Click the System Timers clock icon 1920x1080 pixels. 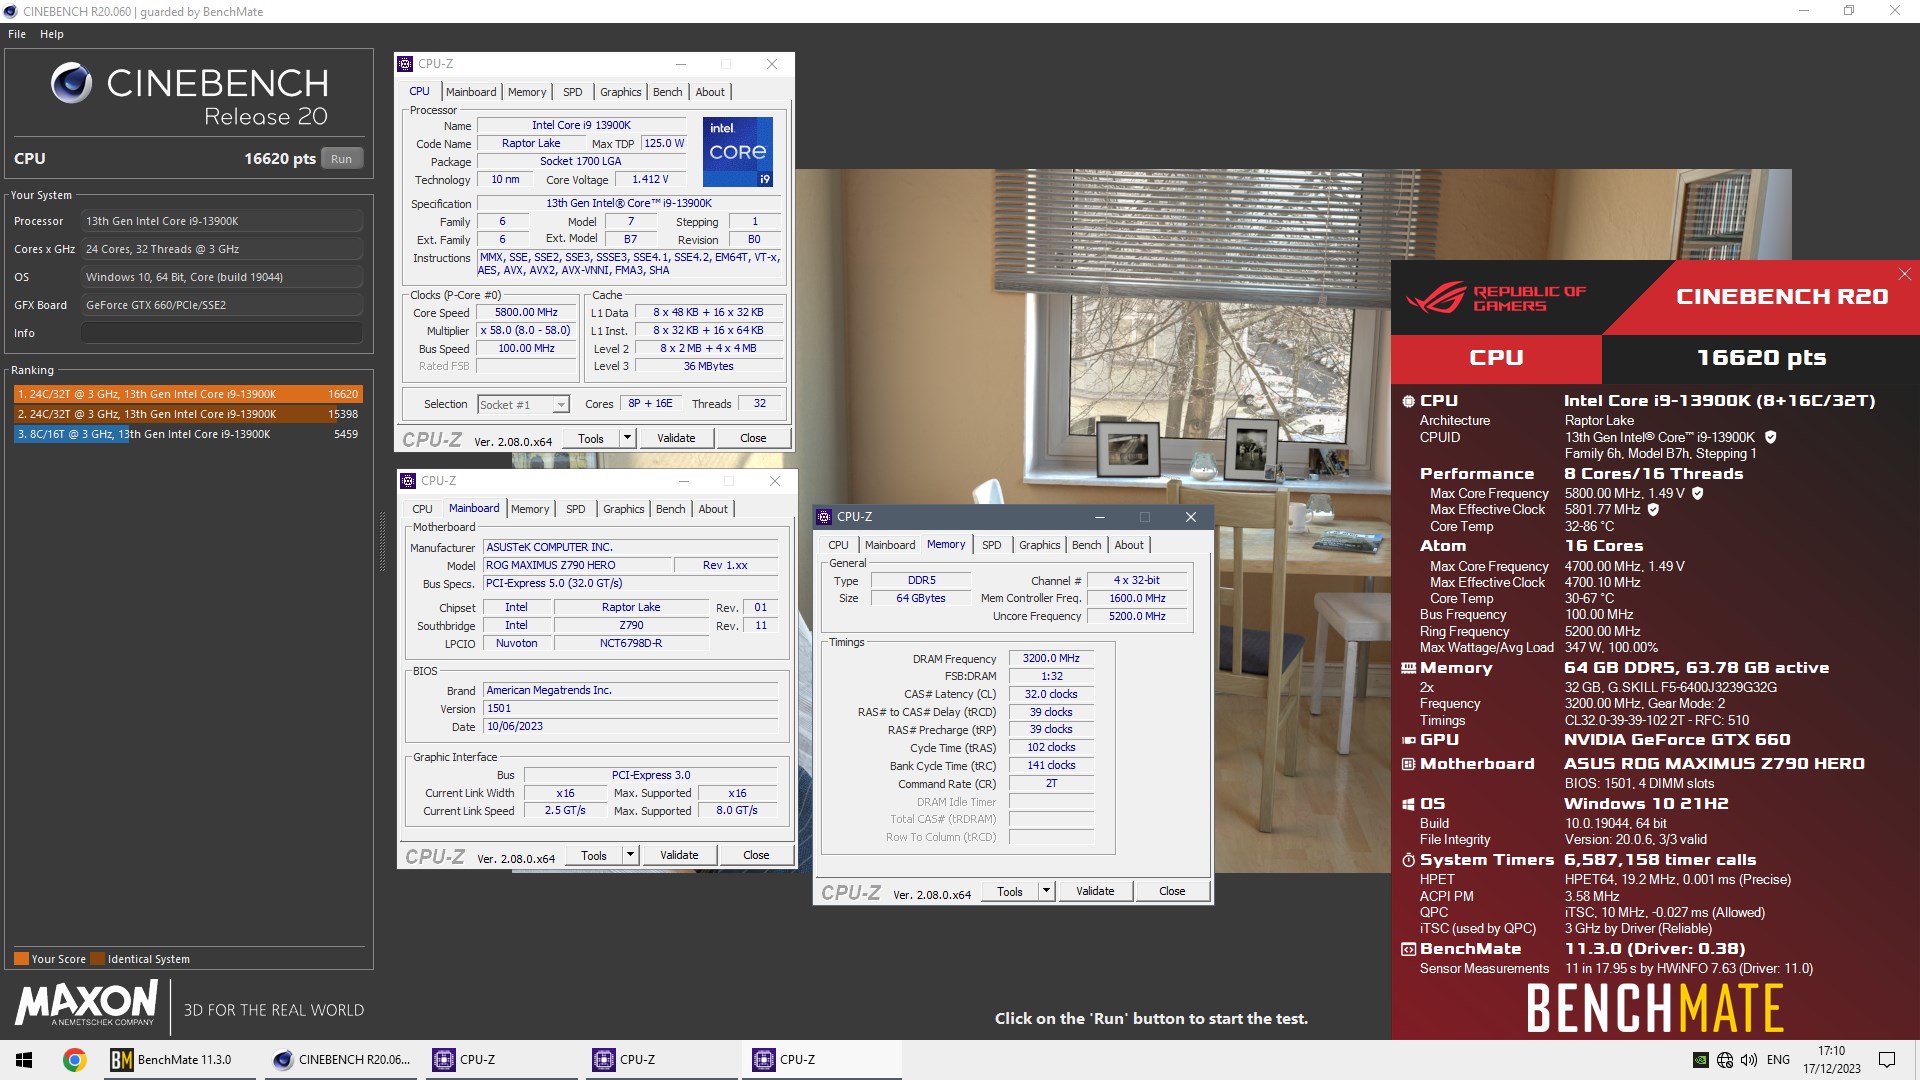[x=1409, y=860]
